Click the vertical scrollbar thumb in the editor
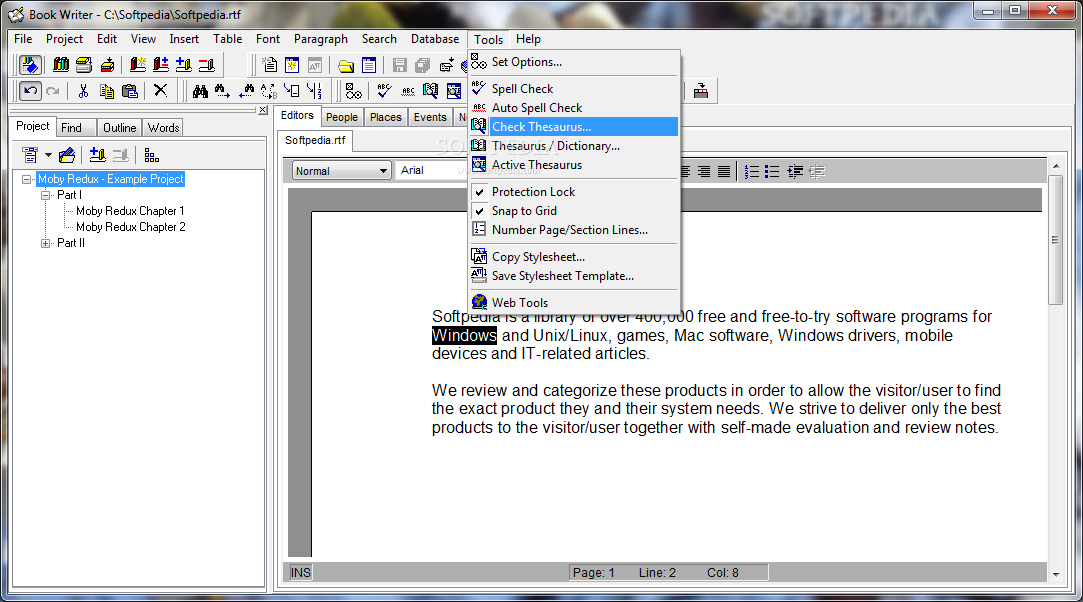This screenshot has height=602, width=1083. coord(1055,240)
